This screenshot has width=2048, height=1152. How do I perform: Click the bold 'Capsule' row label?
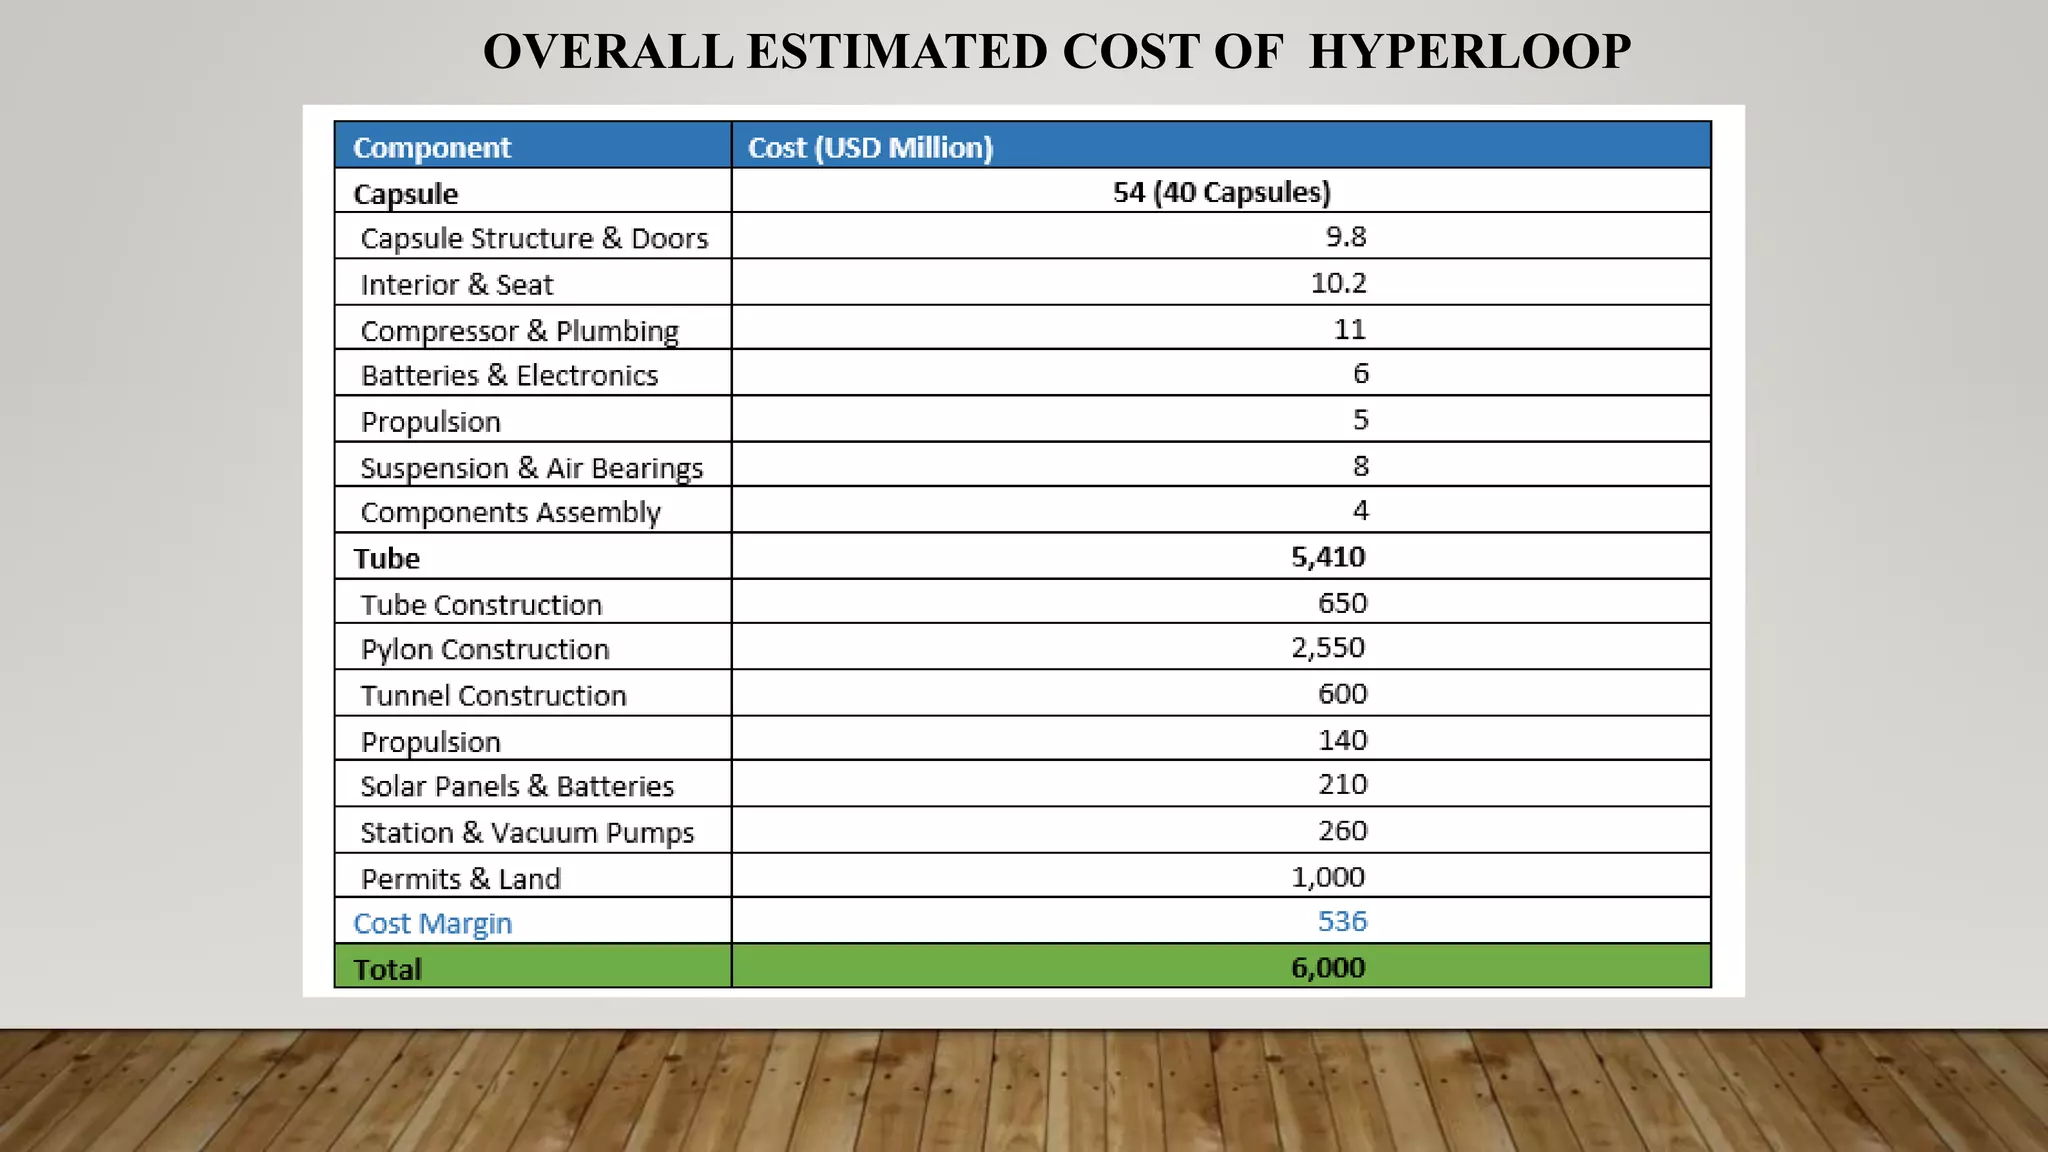click(405, 193)
